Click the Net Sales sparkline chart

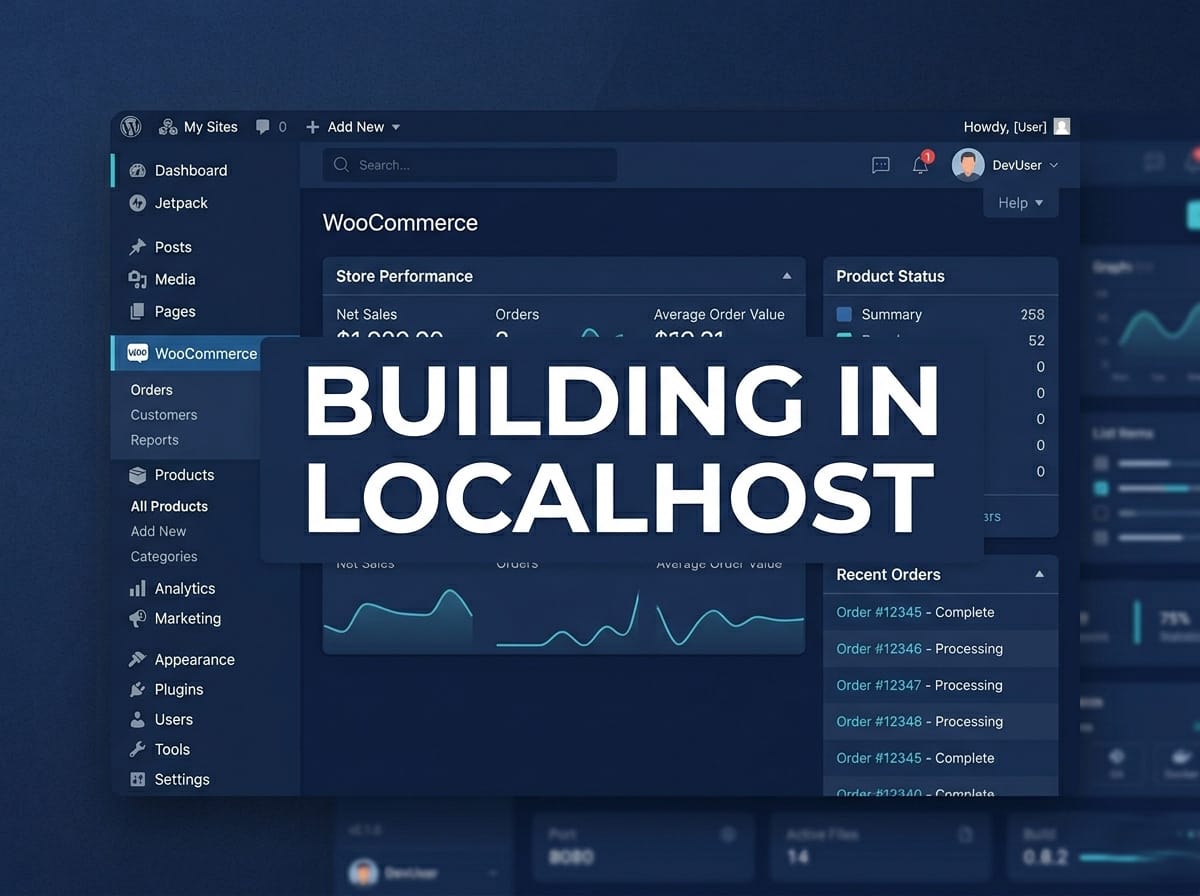(x=398, y=615)
